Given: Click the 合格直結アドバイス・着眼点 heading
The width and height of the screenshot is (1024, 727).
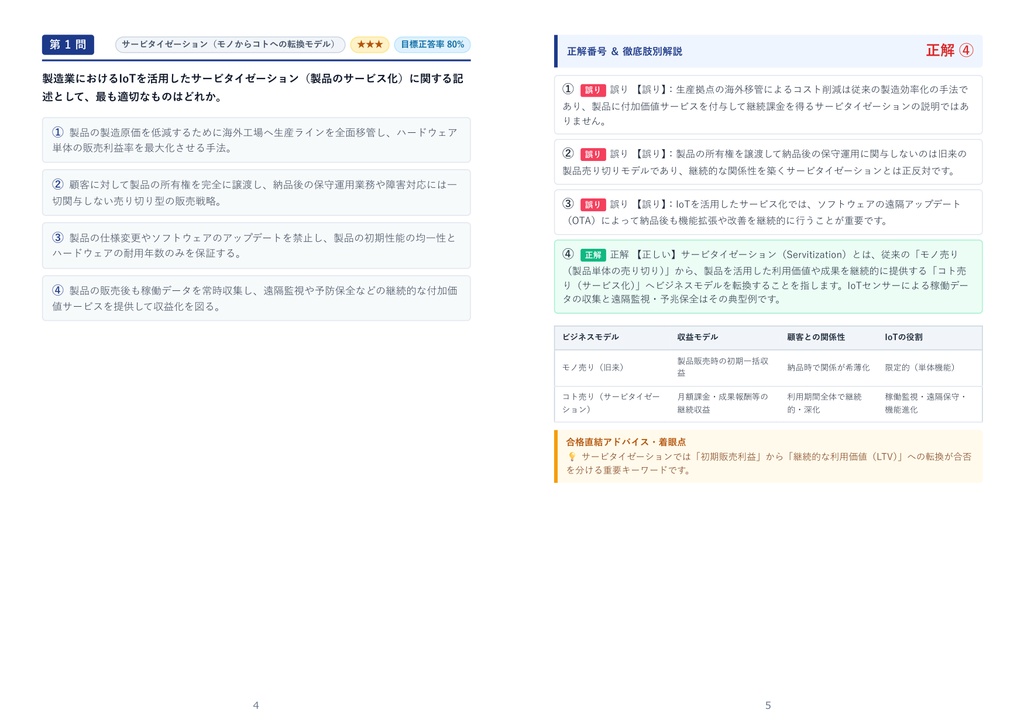Looking at the screenshot, I should click(626, 442).
